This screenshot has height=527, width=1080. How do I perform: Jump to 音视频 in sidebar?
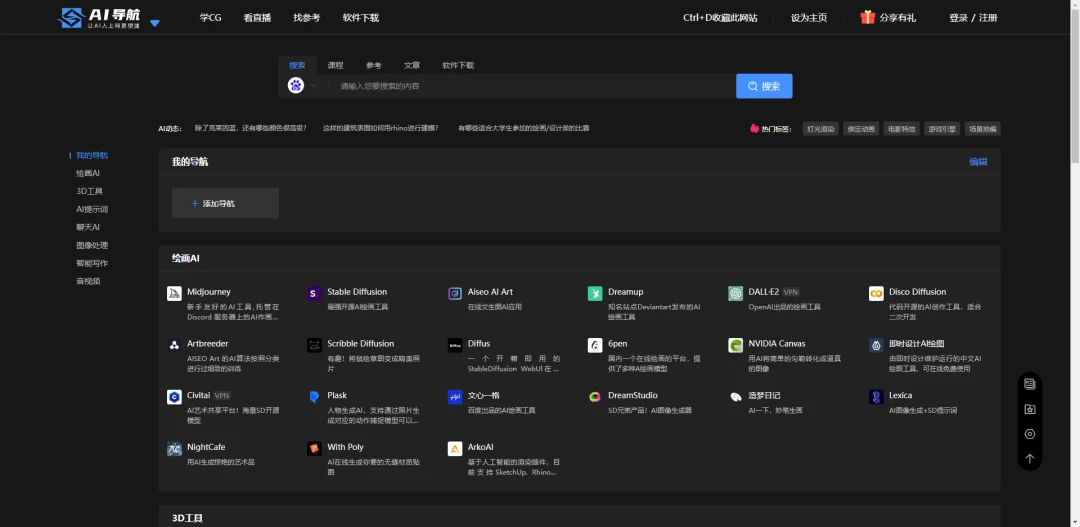(88, 281)
